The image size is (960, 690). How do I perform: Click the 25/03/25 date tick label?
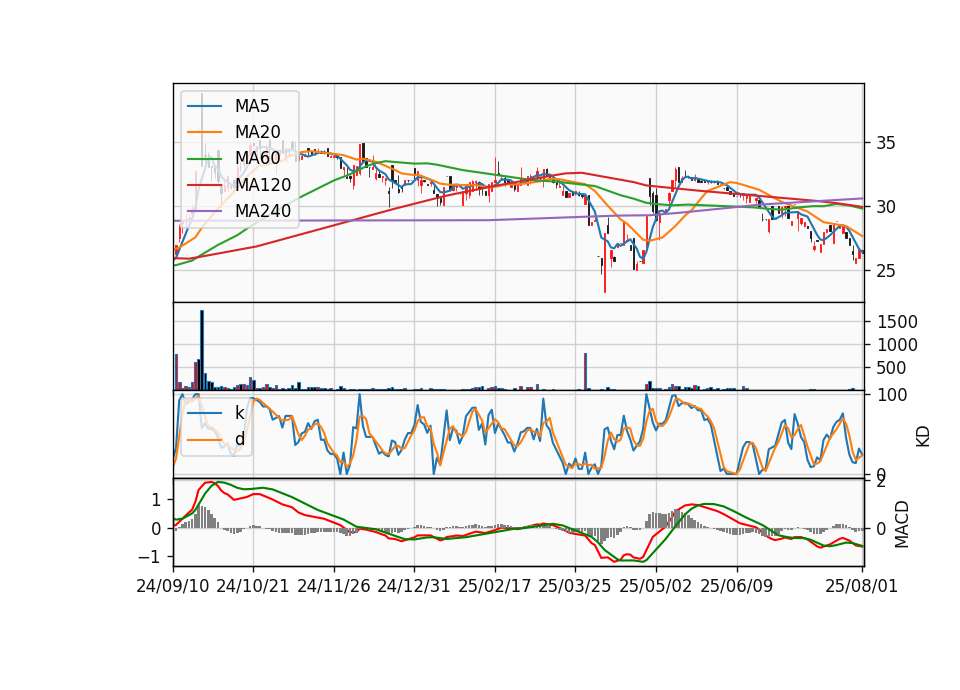click(x=575, y=586)
